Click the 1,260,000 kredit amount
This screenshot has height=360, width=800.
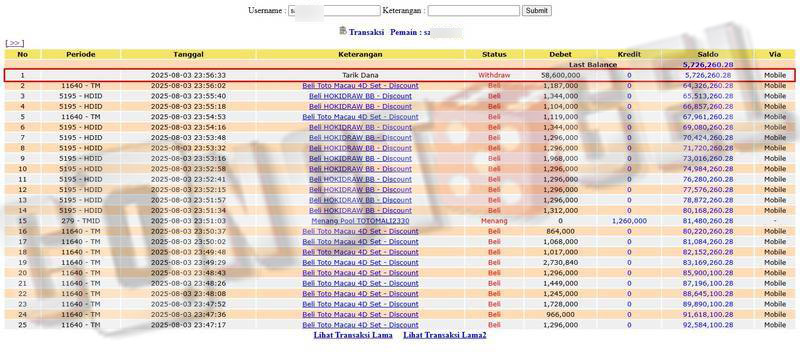(629, 221)
